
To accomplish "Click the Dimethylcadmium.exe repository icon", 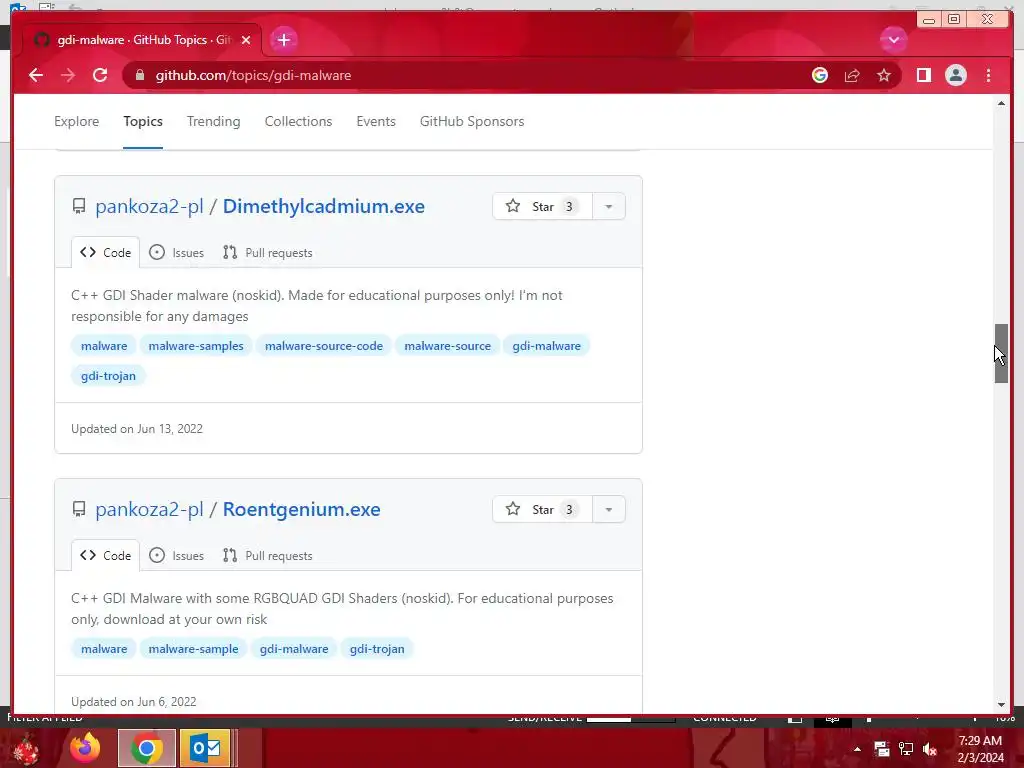I will click(79, 206).
